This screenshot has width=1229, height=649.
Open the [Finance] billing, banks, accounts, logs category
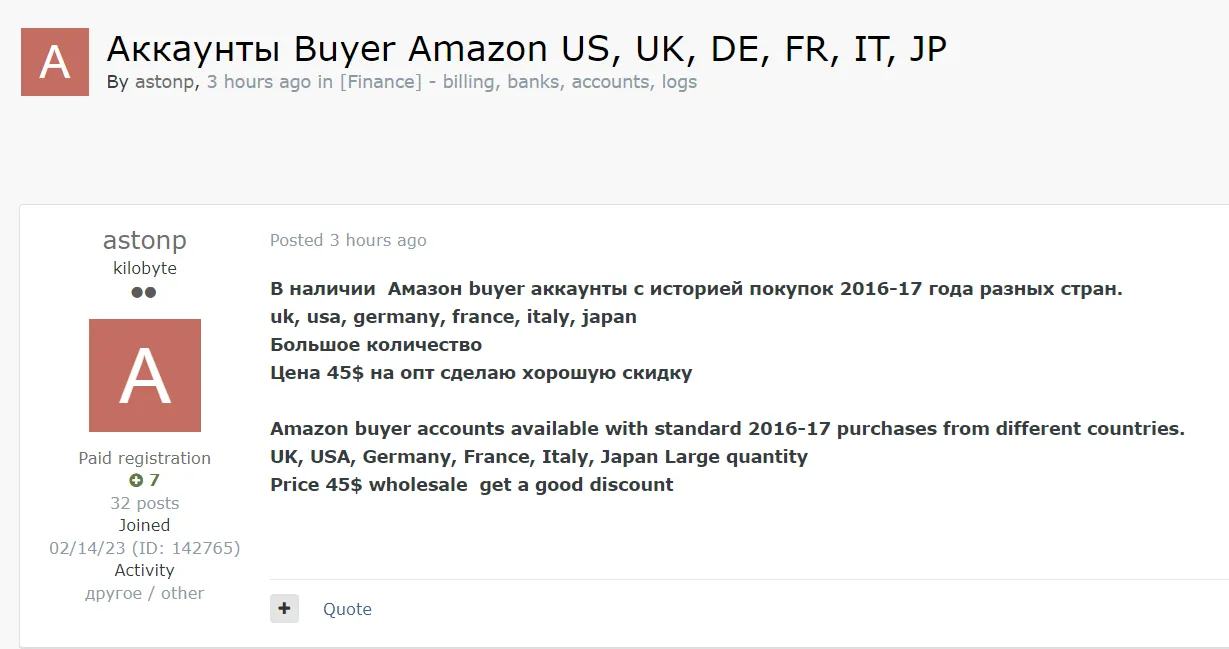click(518, 82)
